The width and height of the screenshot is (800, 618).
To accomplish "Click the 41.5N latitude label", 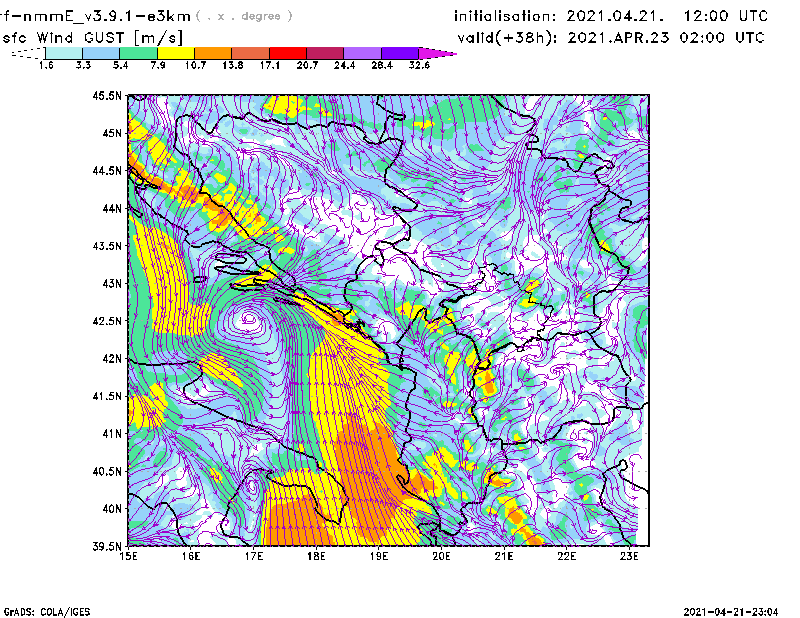I will click(x=107, y=396).
